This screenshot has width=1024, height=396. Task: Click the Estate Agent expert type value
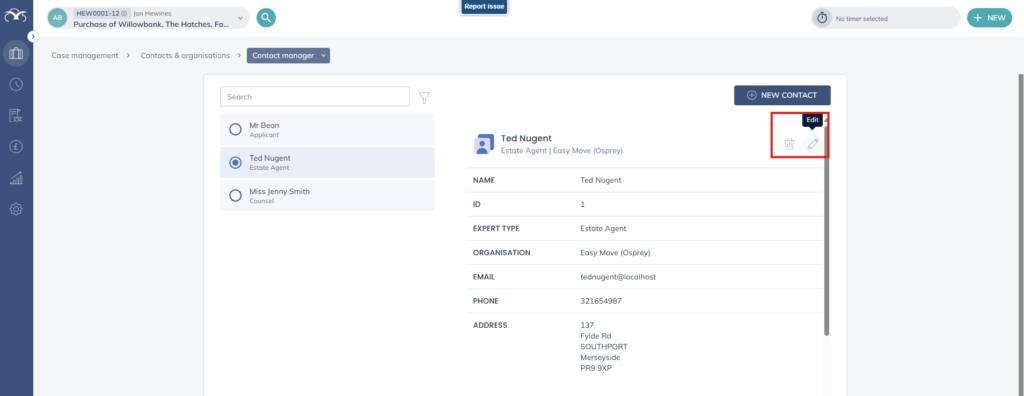[603, 229]
